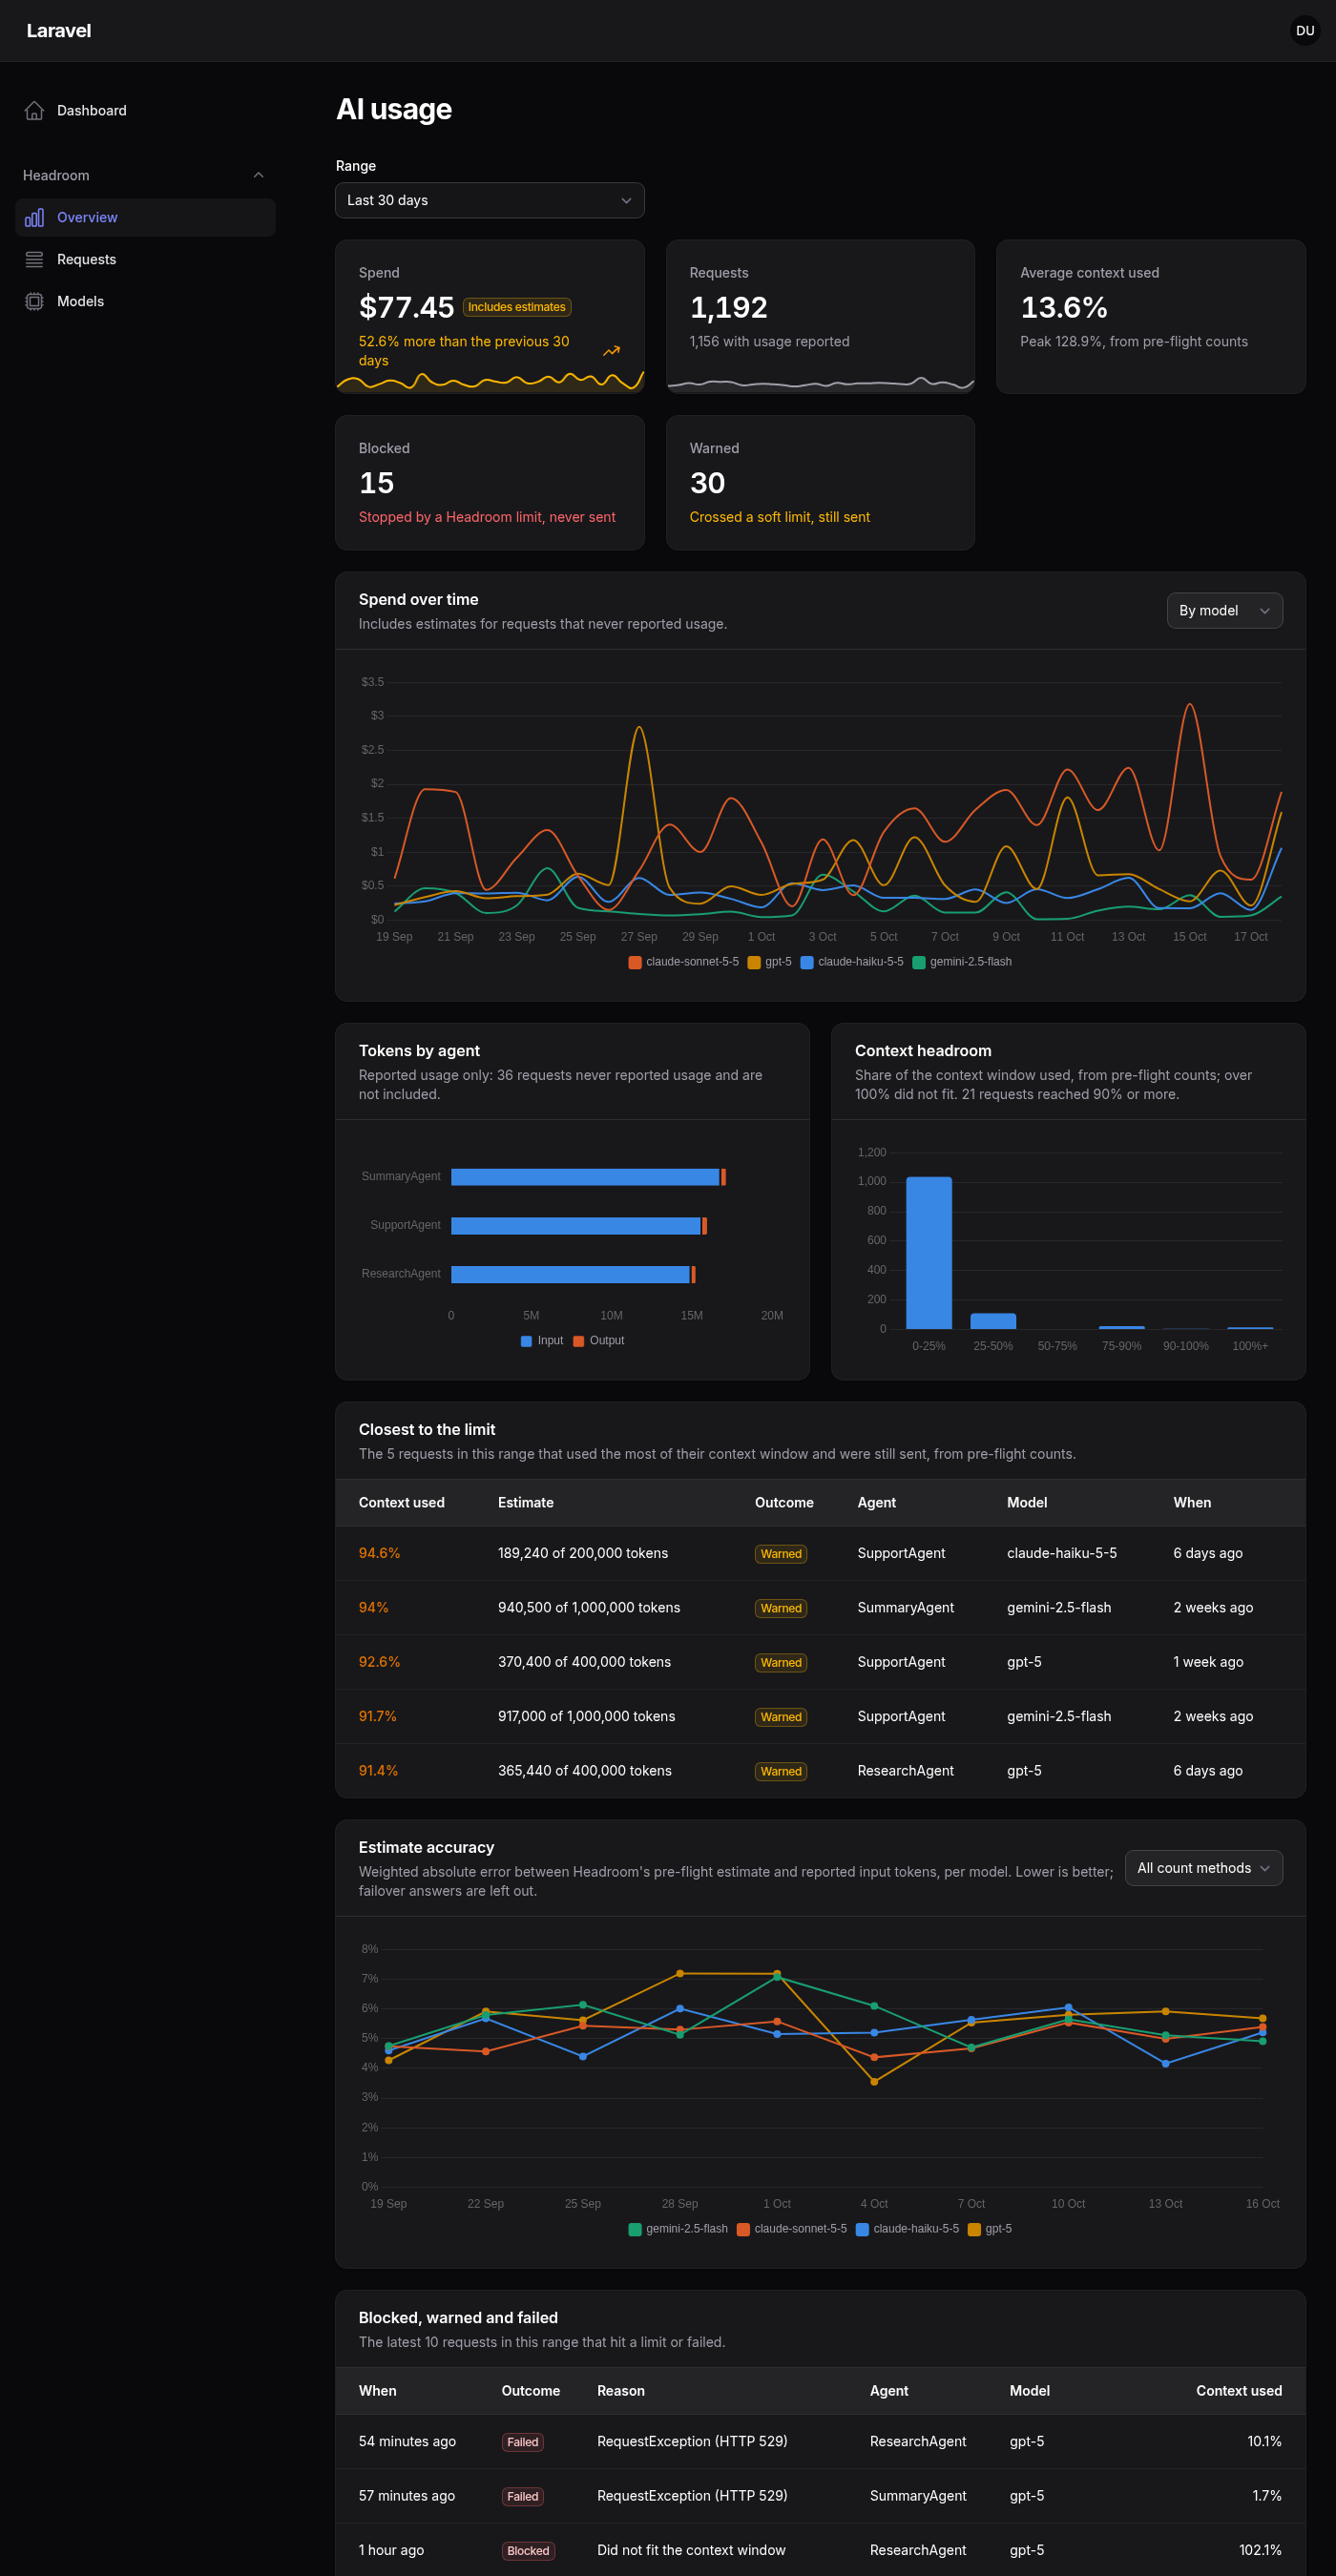Click the Blocked count 15
Viewport: 1336px width, 2576px height.
click(376, 484)
